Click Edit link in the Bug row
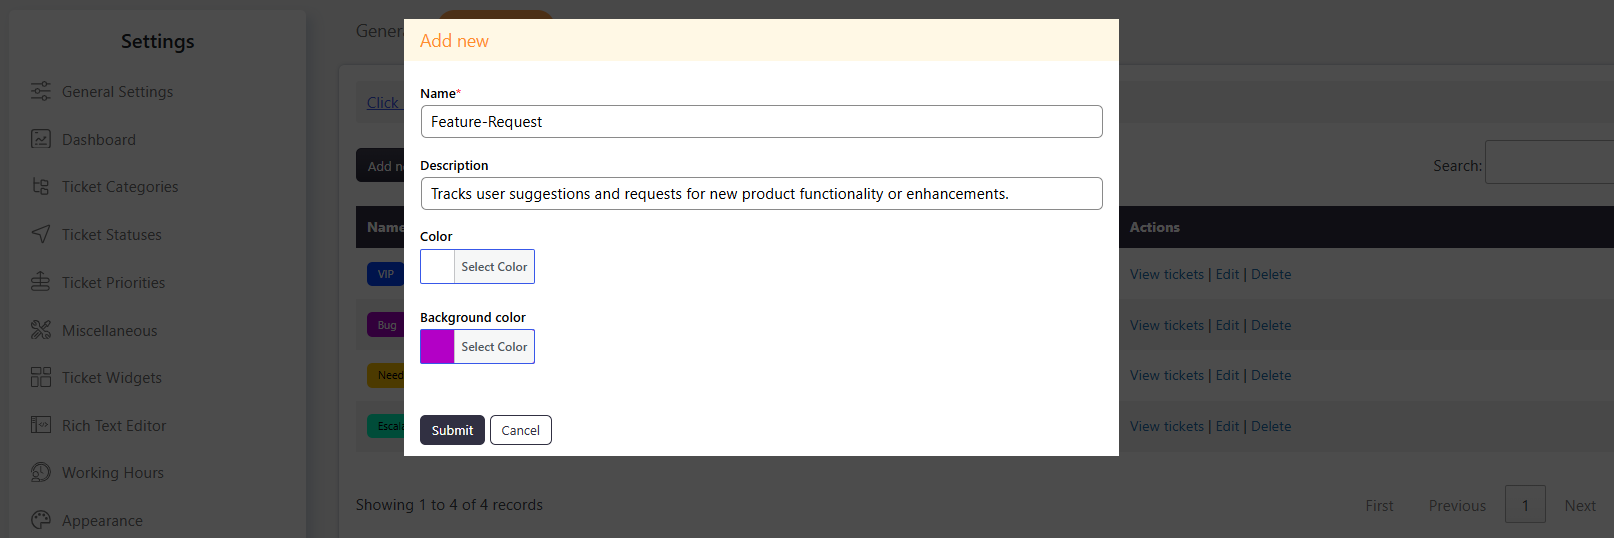The width and height of the screenshot is (1614, 538). pos(1227,325)
